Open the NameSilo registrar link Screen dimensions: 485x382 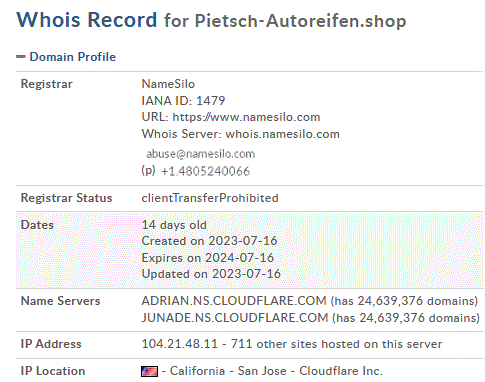pyautogui.click(x=168, y=84)
